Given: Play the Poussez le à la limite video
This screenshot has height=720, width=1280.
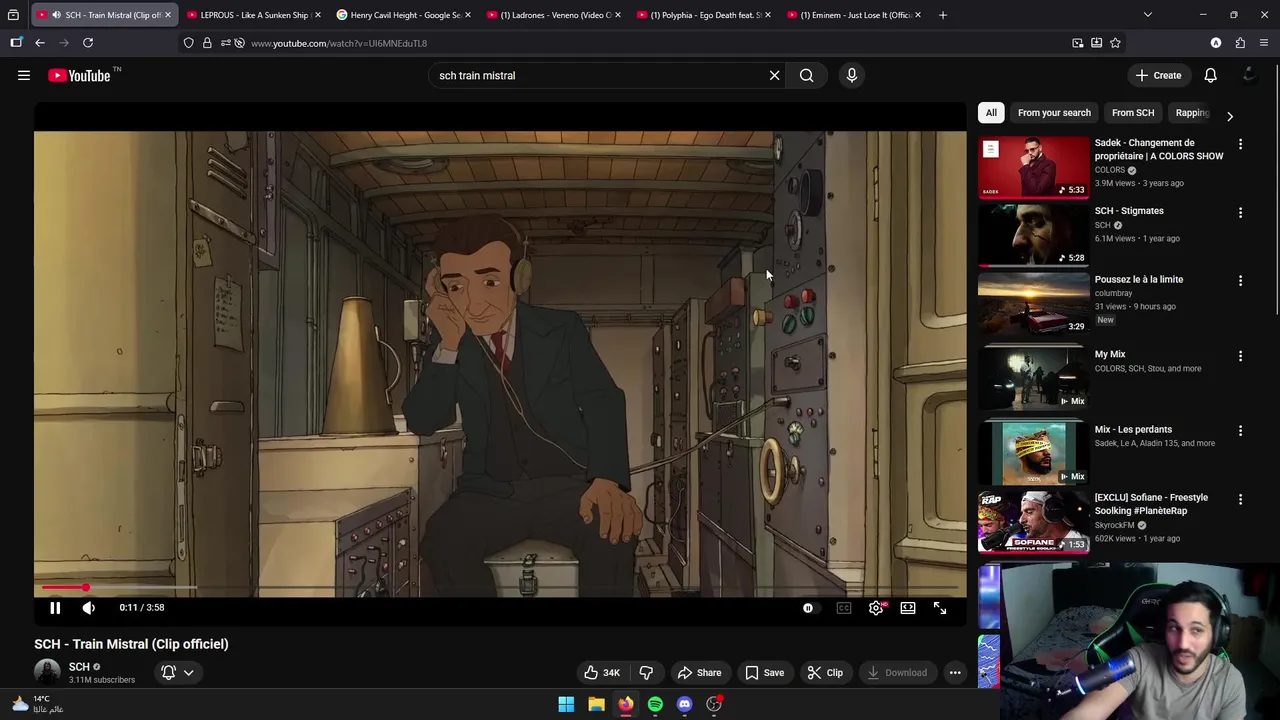Looking at the screenshot, I should tap(1033, 304).
